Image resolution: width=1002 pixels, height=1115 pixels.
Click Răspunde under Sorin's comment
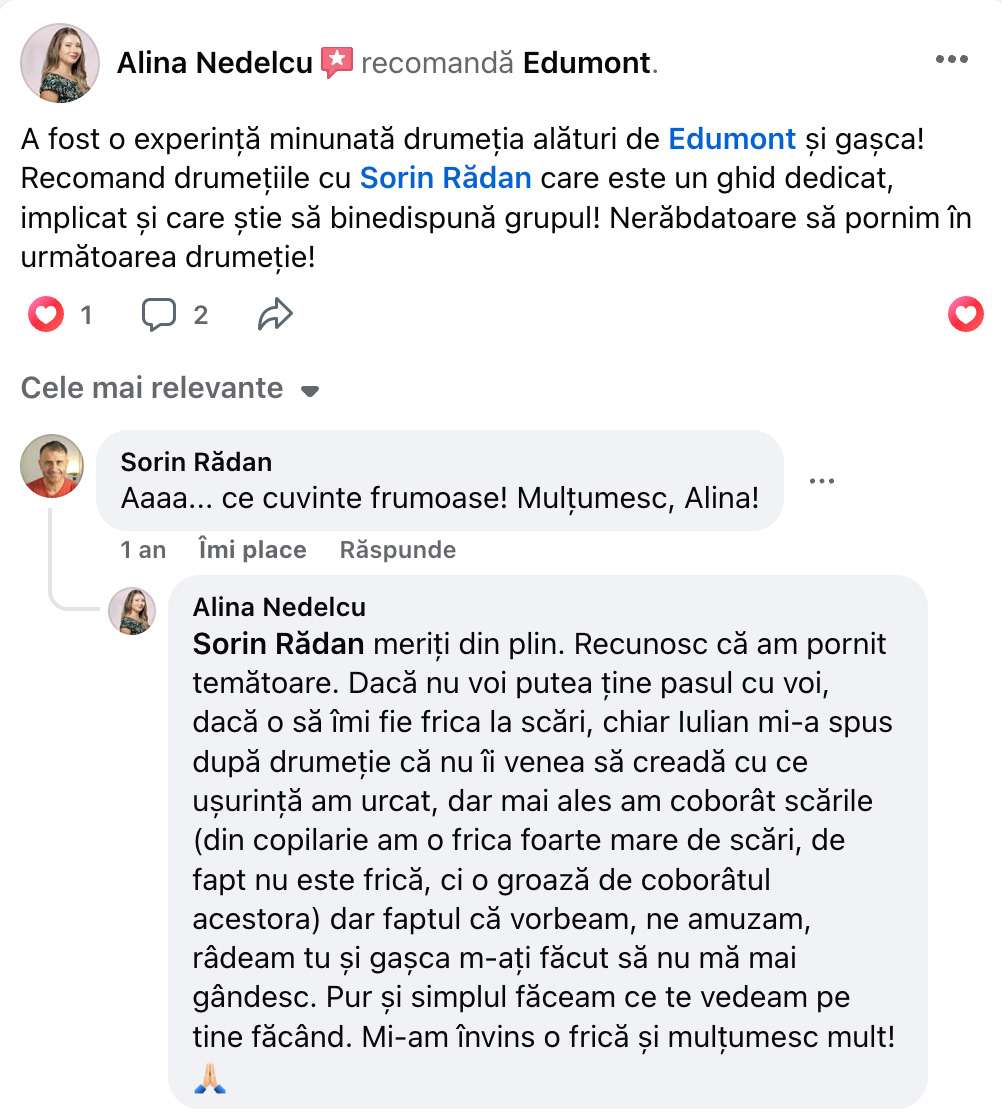coord(397,549)
